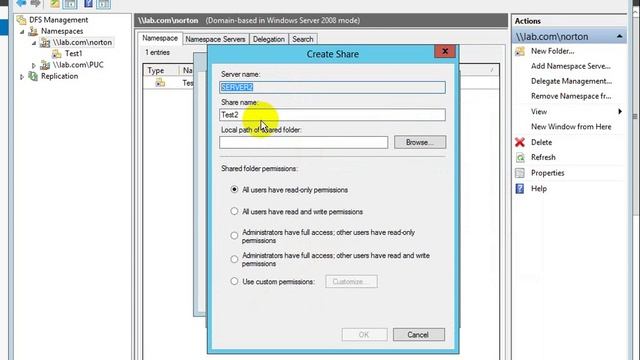Select the Replication node icon in tree
The image size is (640, 360).
pos(33,76)
